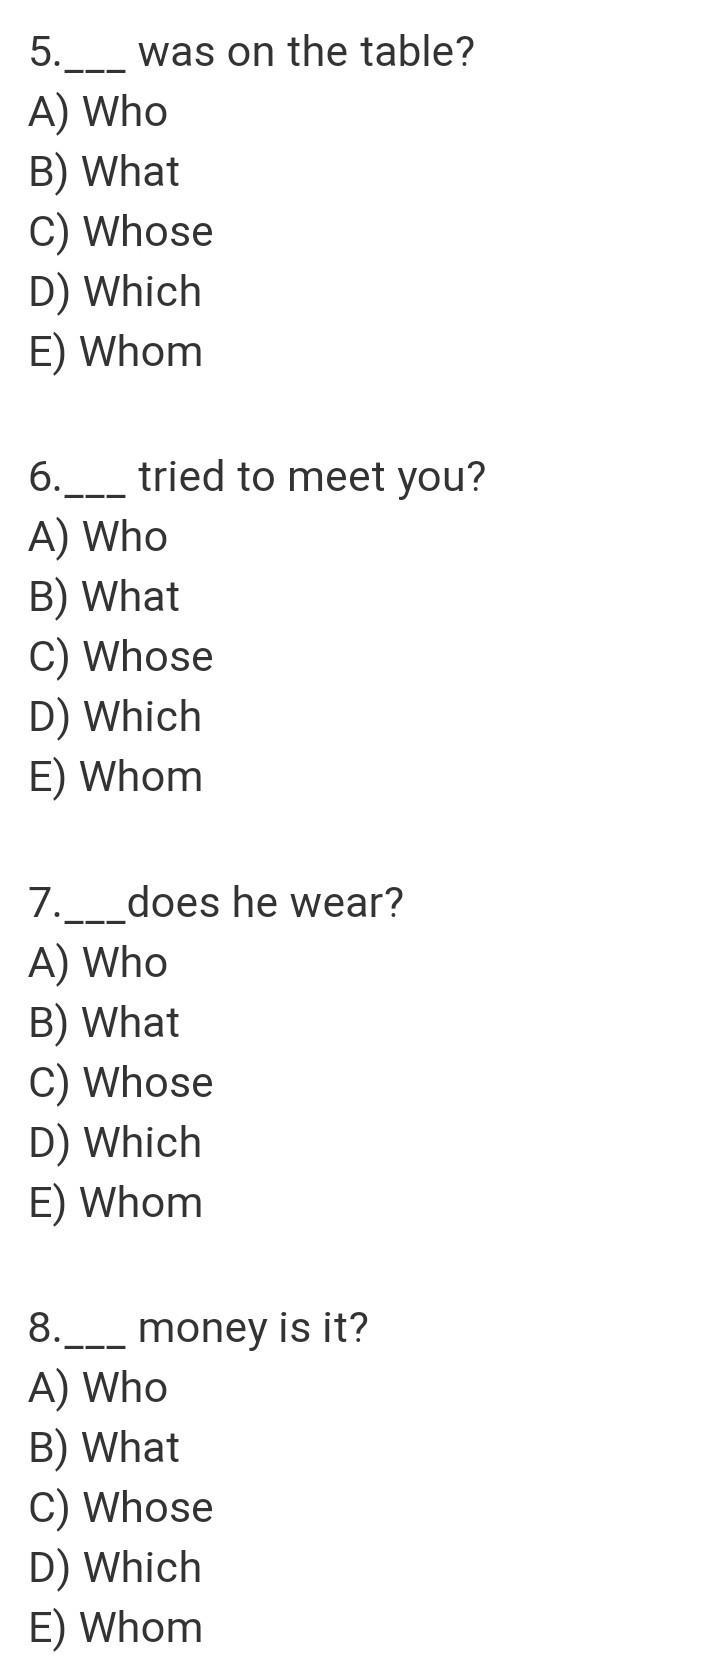Screen dimensions: 716x1665
Task: Select A) Who for question 6
Action: point(98,537)
